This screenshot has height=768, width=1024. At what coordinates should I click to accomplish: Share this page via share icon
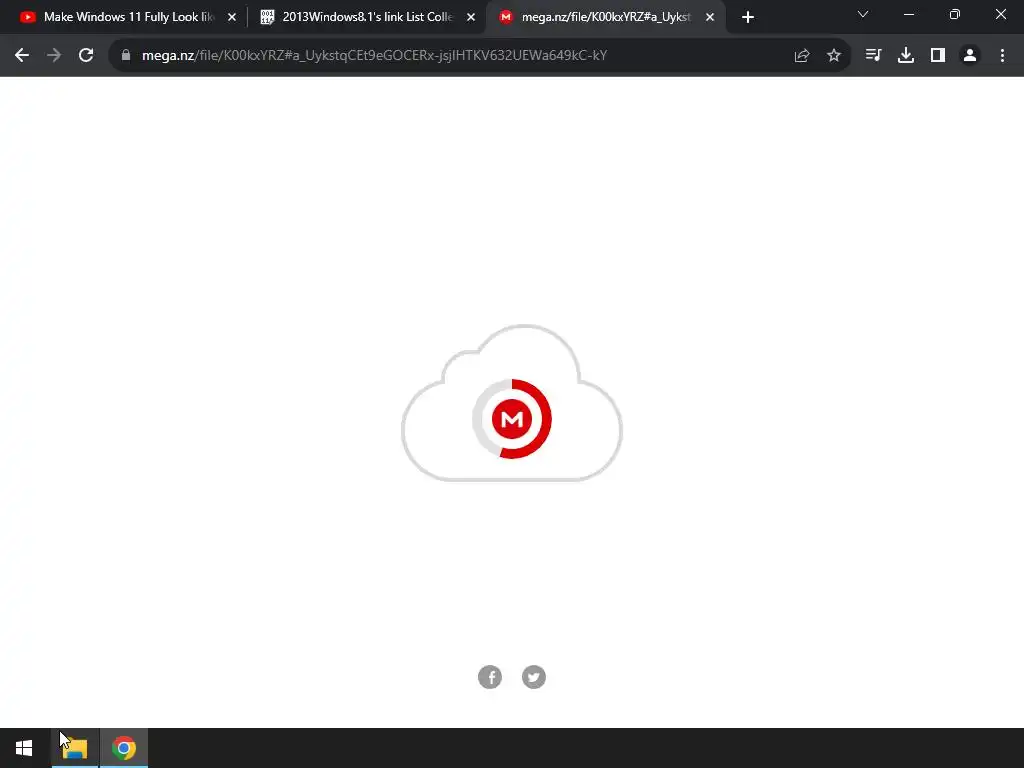coord(802,56)
